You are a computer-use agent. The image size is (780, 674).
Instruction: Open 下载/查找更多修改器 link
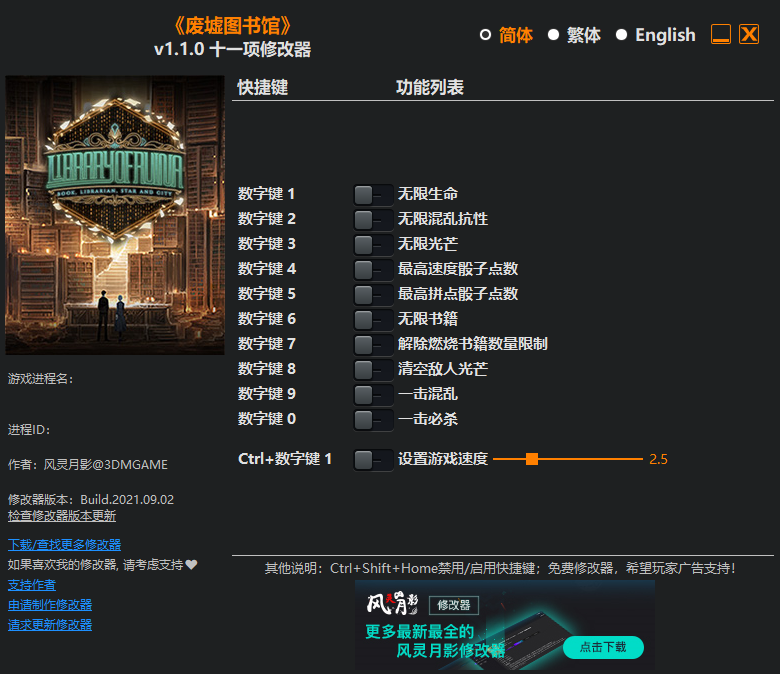(65, 545)
